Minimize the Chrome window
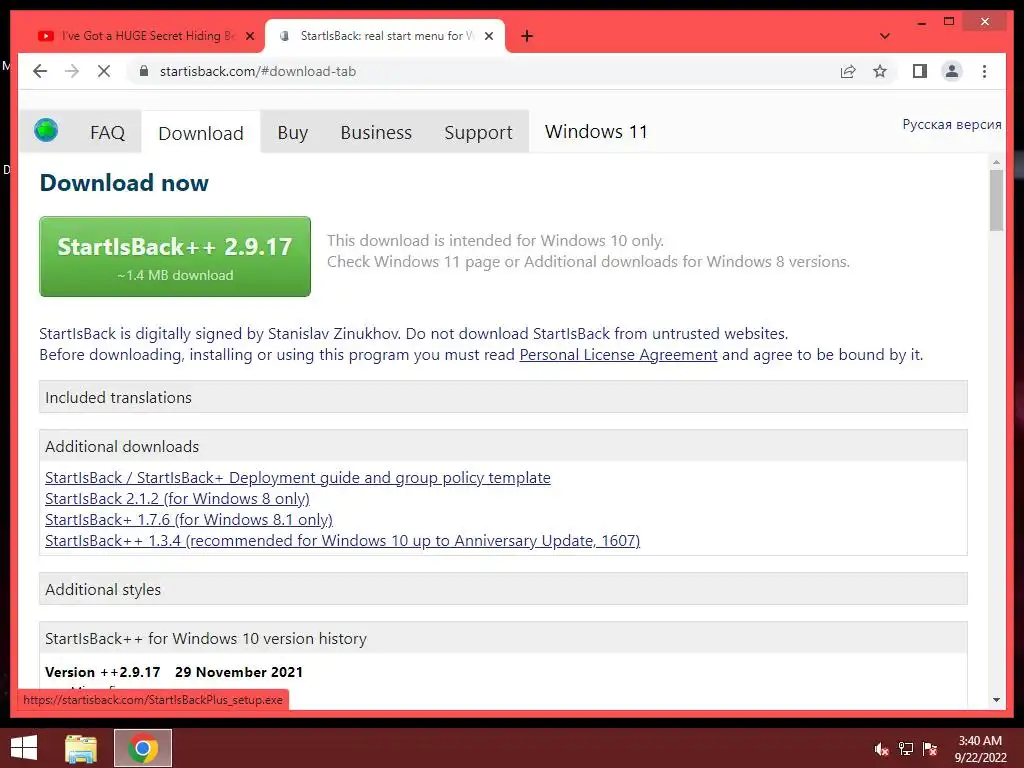 [x=921, y=22]
